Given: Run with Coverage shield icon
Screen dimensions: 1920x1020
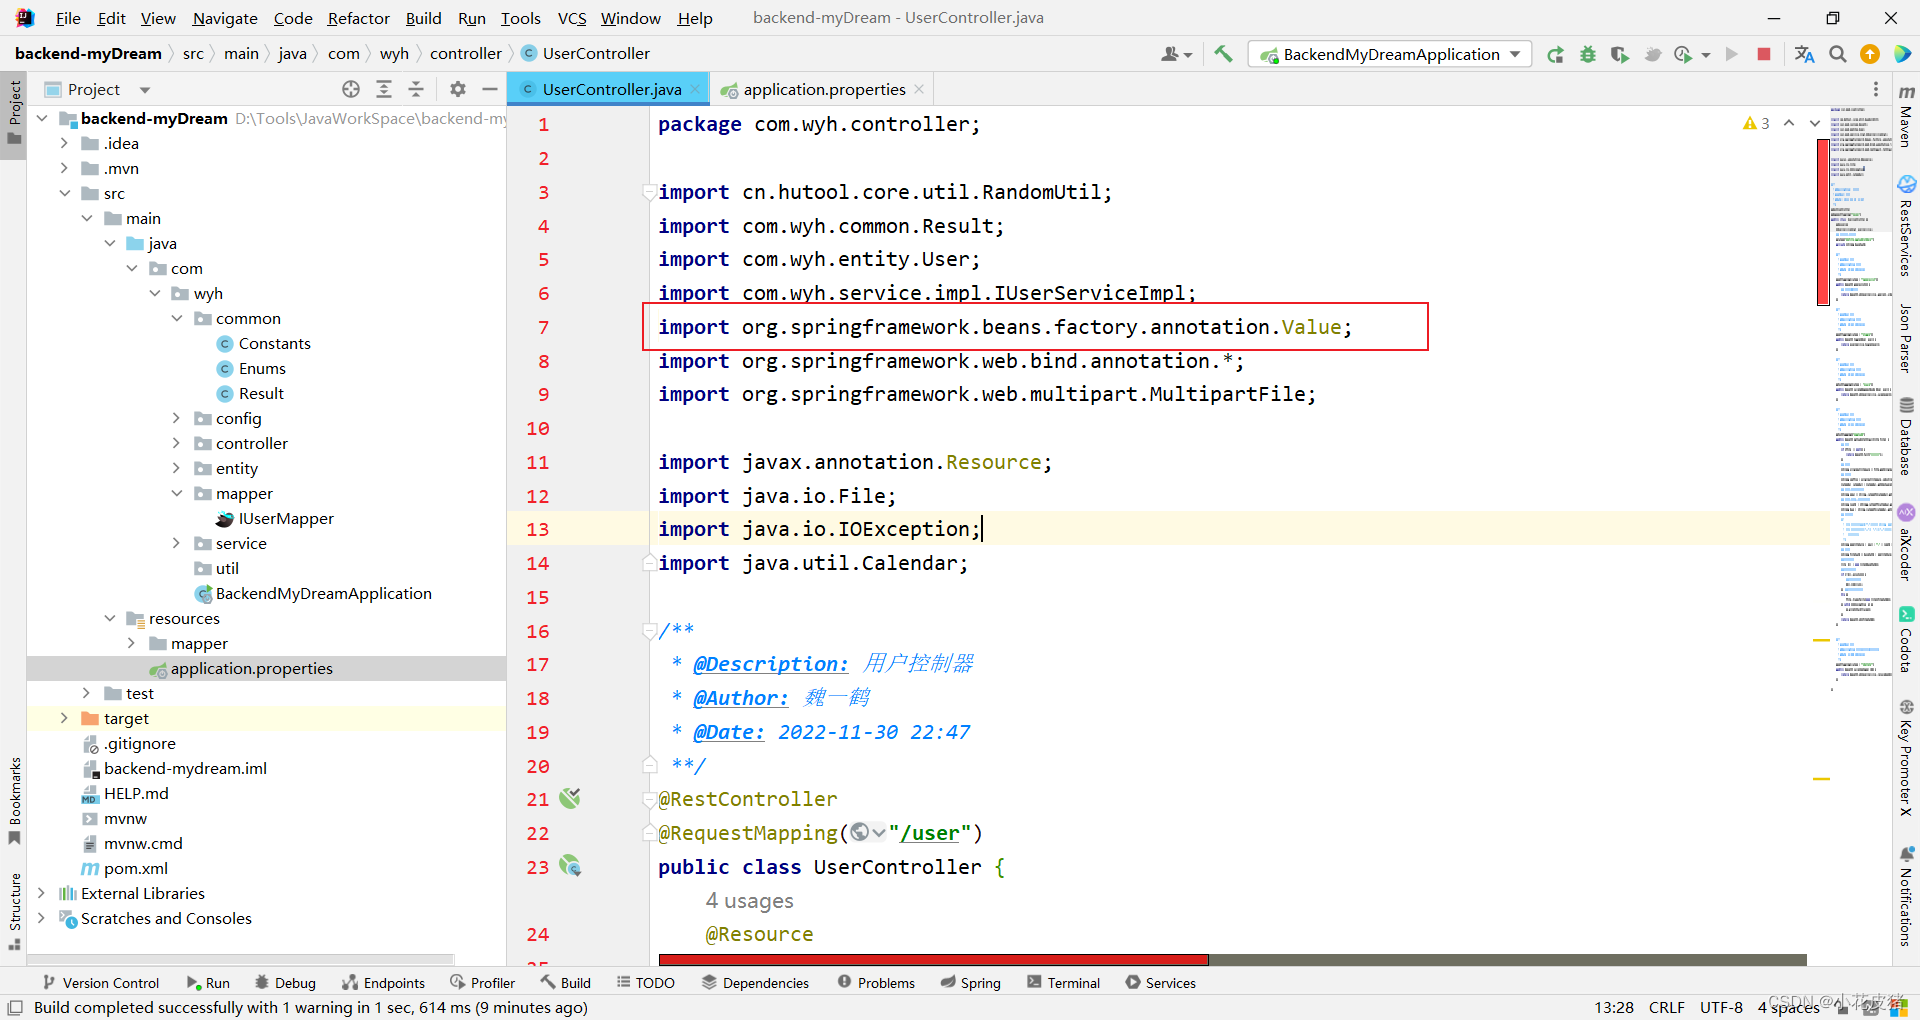Looking at the screenshot, I should [1620, 54].
